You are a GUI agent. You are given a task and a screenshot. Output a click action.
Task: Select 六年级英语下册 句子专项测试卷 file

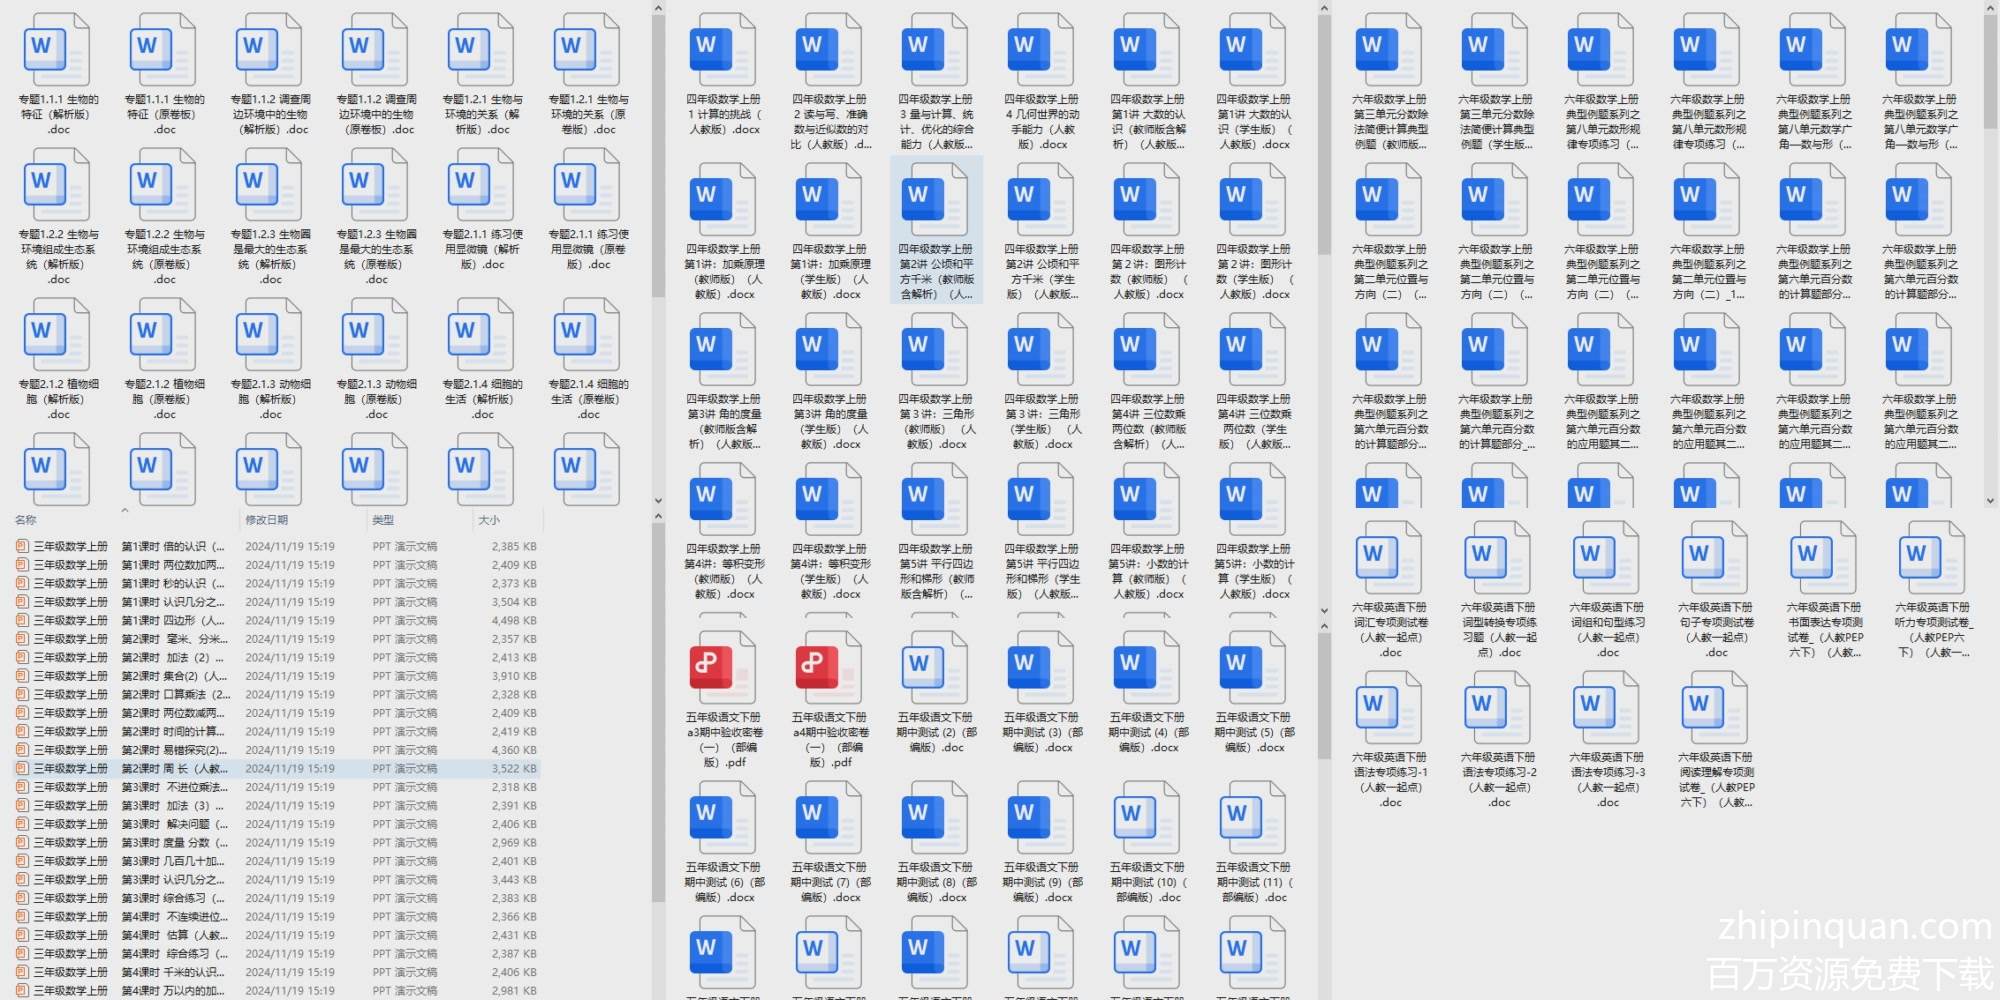coord(1716,590)
